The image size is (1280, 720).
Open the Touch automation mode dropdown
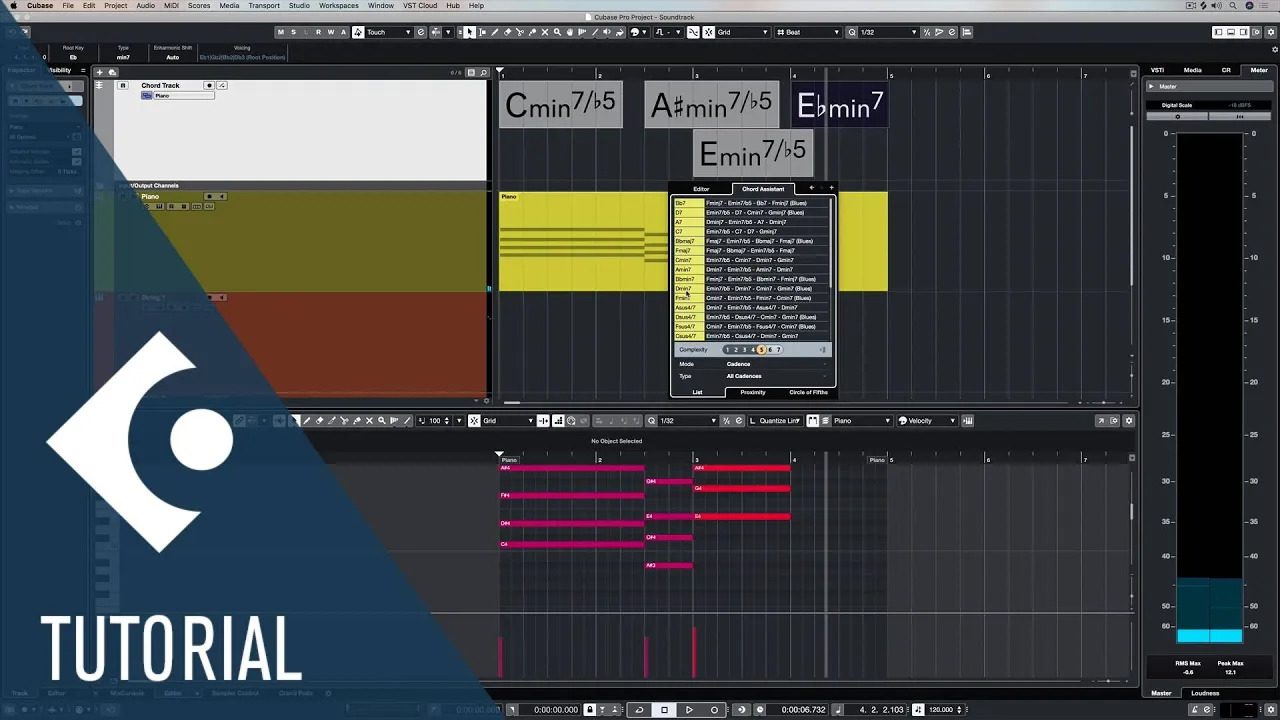point(388,32)
